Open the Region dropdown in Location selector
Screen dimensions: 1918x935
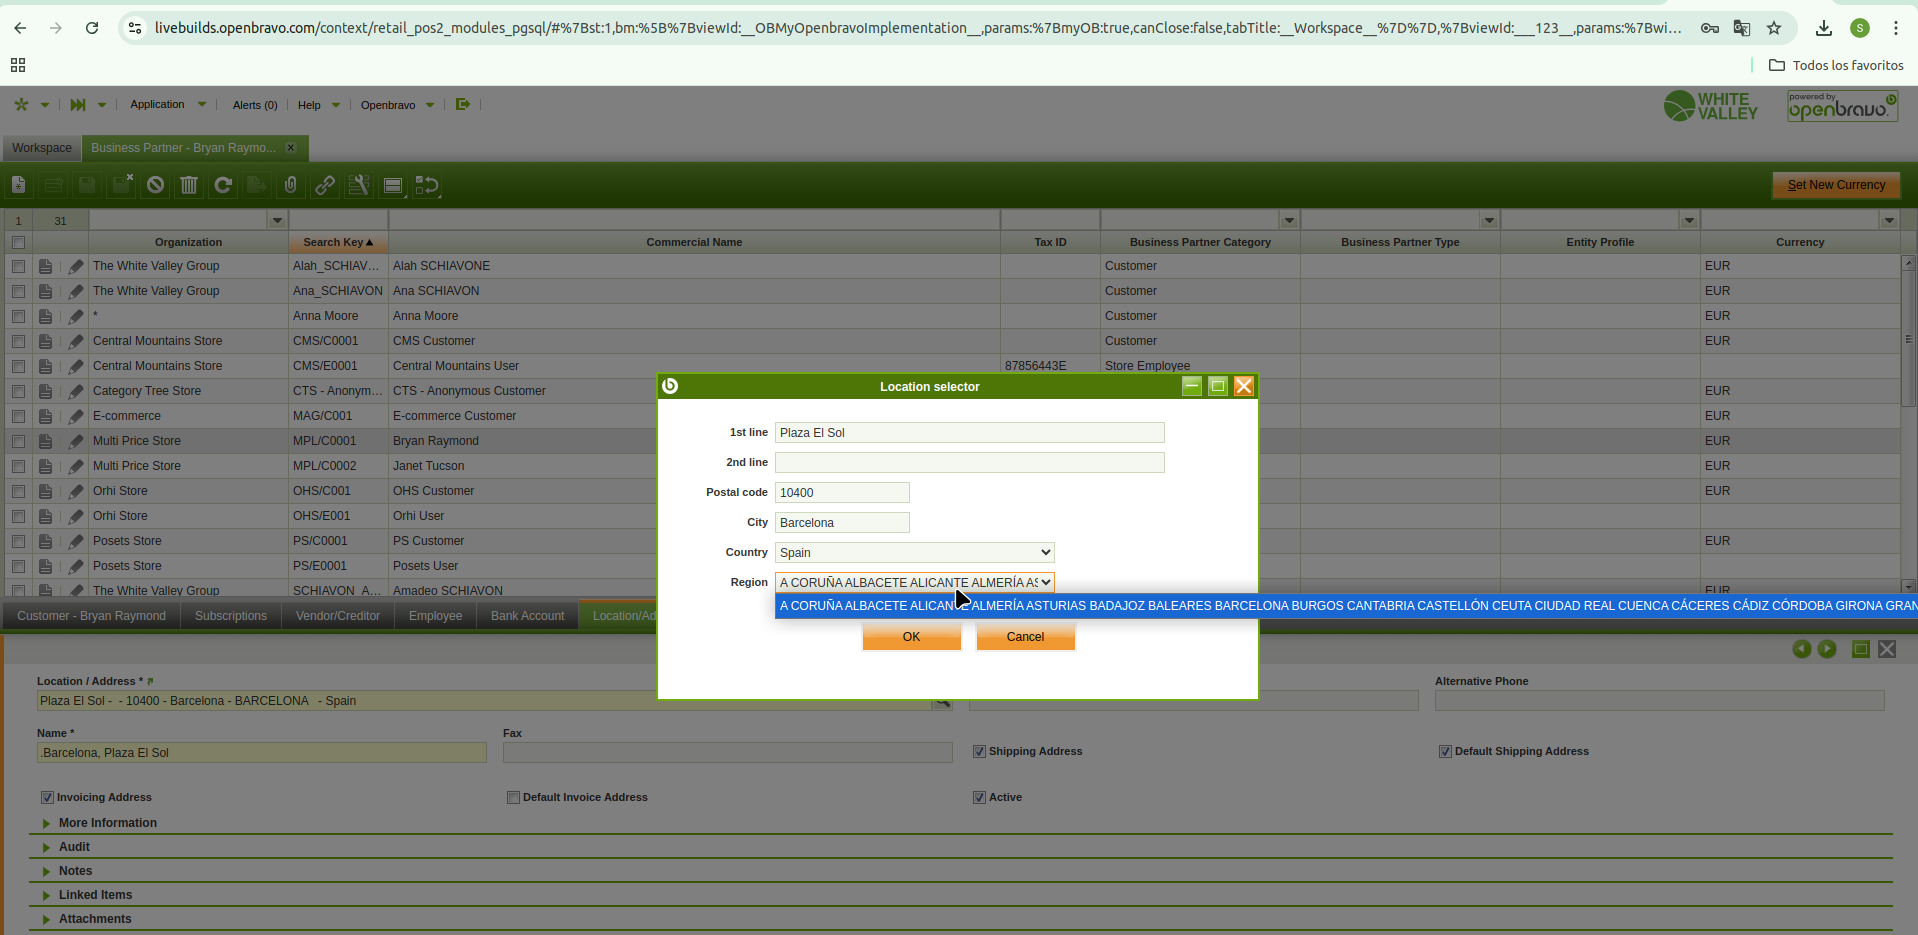pyautogui.click(x=914, y=583)
